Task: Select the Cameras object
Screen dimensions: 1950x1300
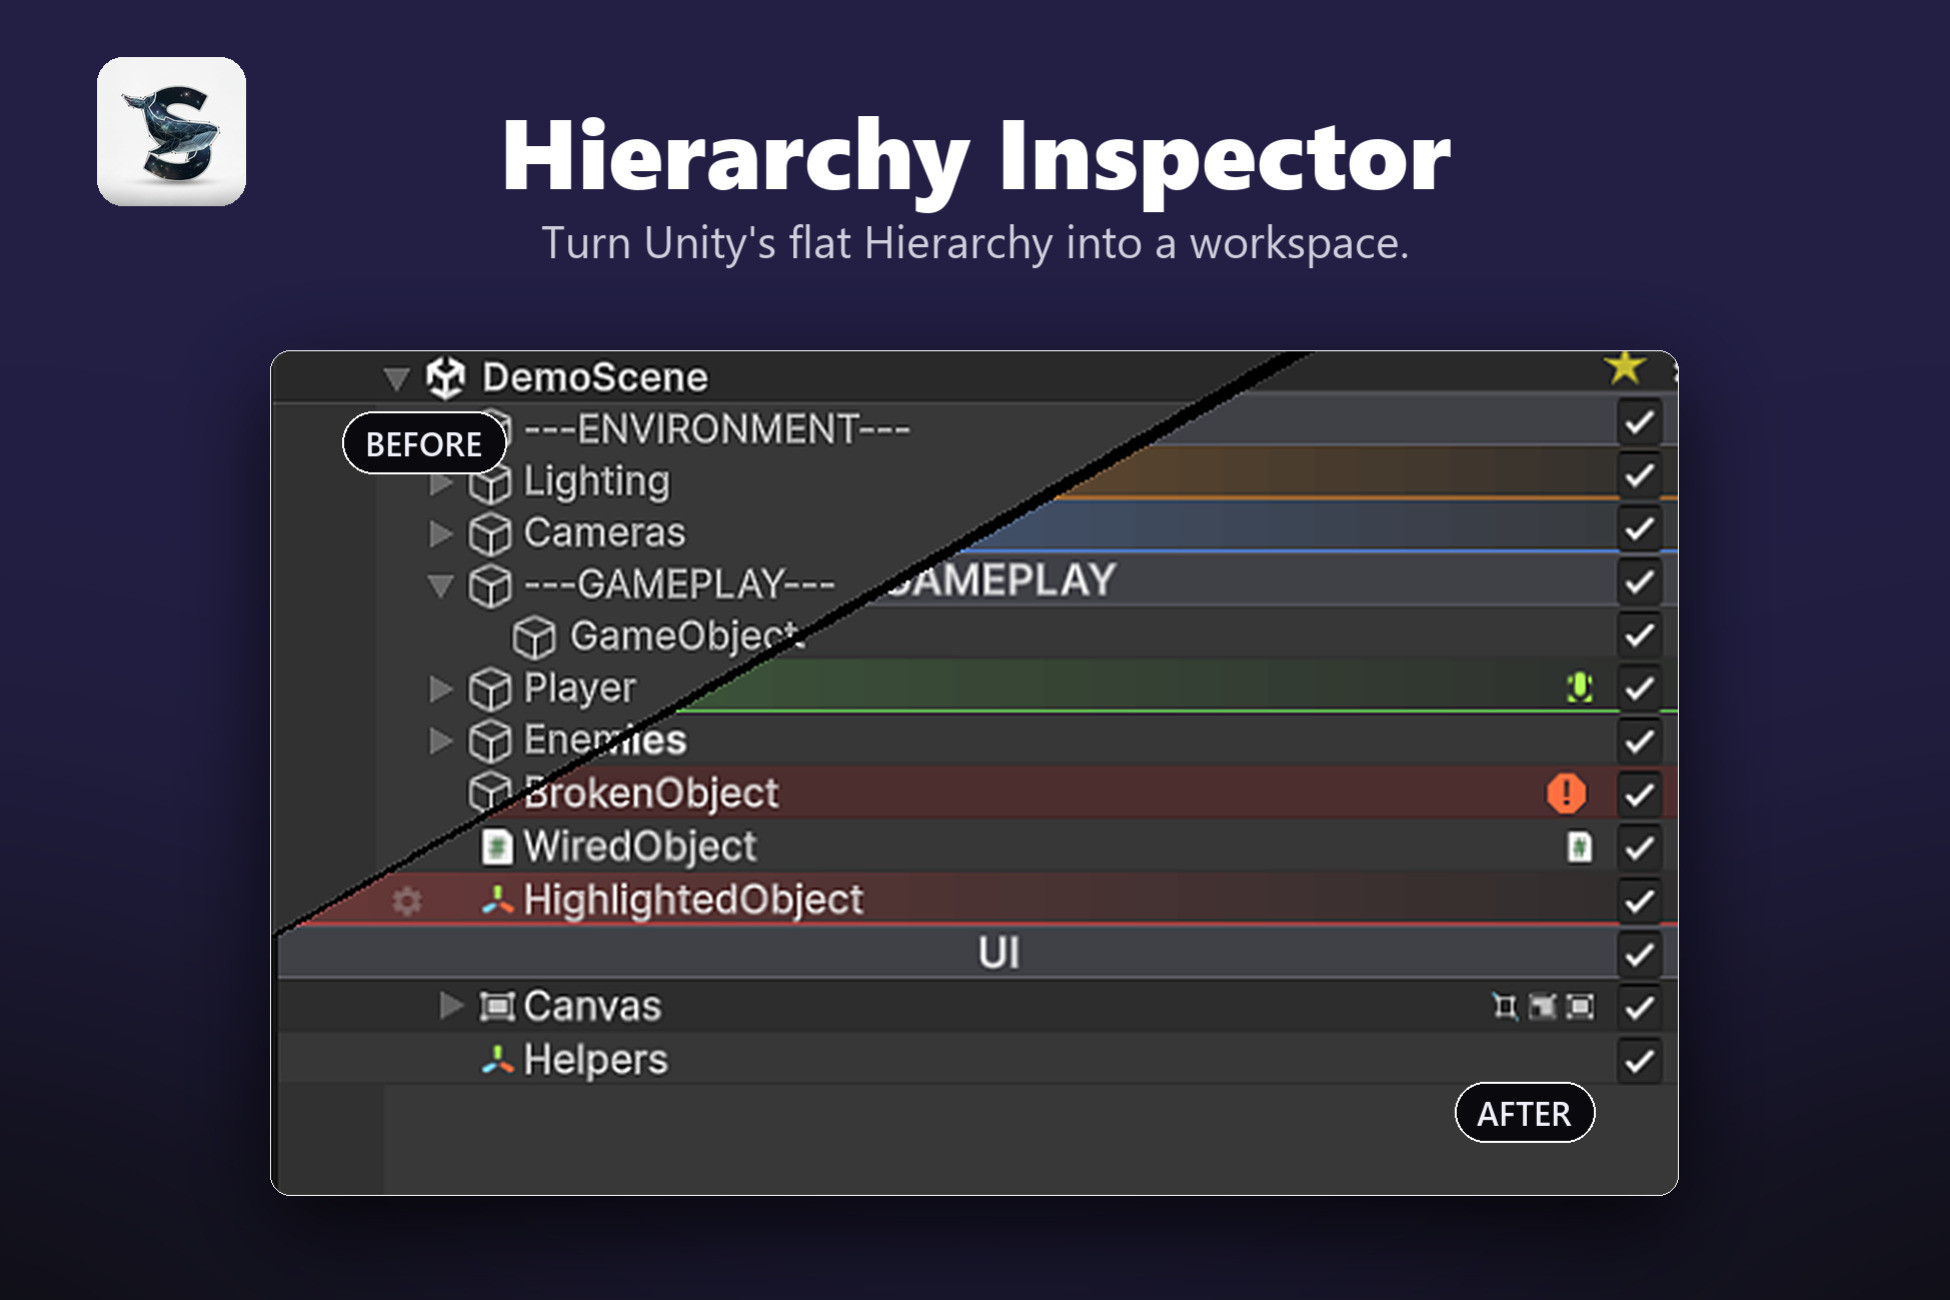Action: 604,533
